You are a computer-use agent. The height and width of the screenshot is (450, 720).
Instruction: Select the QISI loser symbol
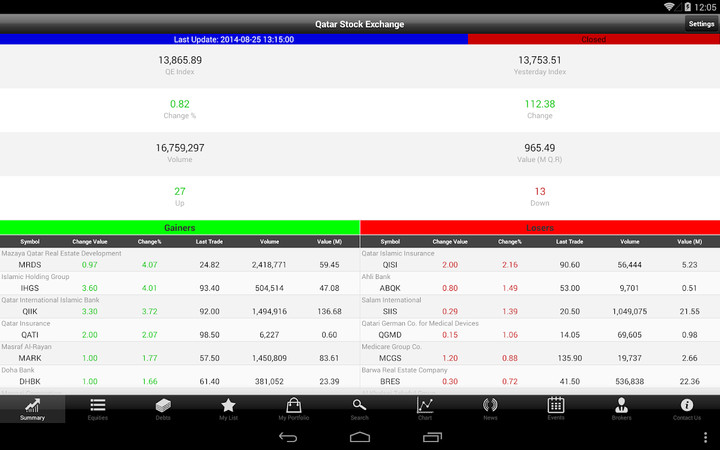[x=390, y=264]
